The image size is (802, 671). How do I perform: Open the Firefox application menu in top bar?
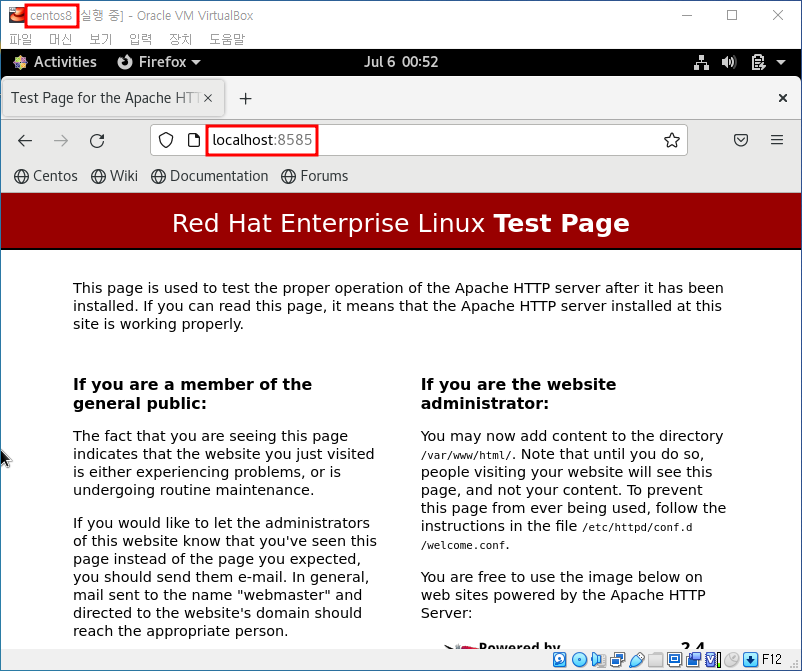(159, 62)
